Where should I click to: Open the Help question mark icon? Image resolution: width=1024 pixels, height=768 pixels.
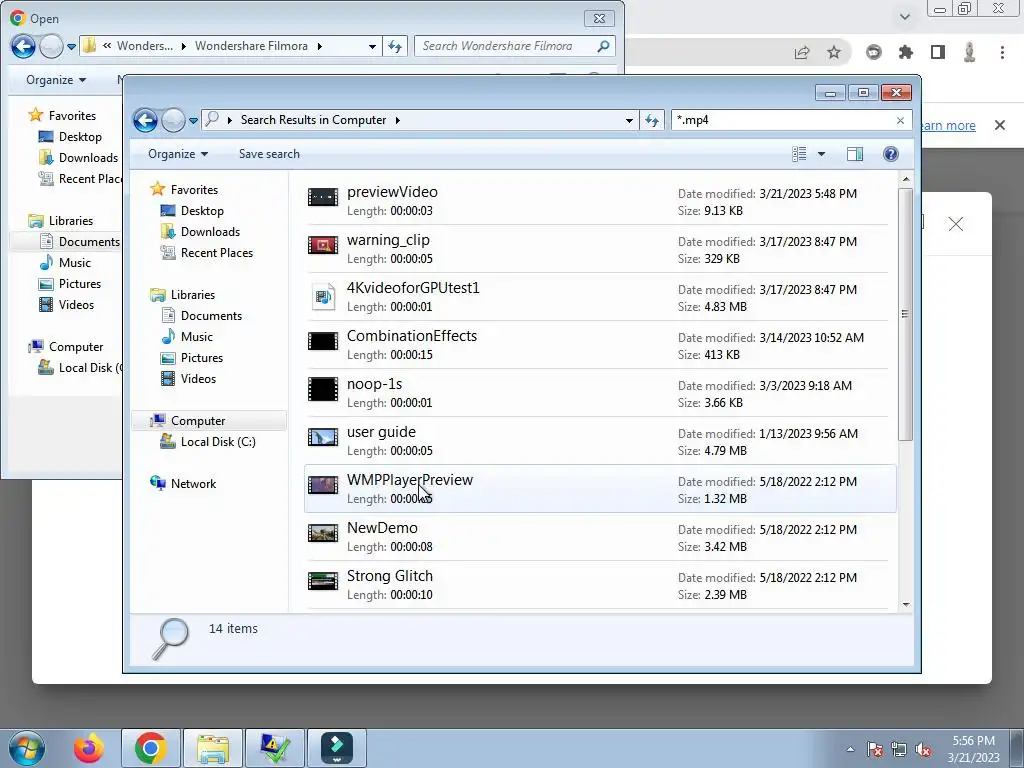[x=891, y=154]
